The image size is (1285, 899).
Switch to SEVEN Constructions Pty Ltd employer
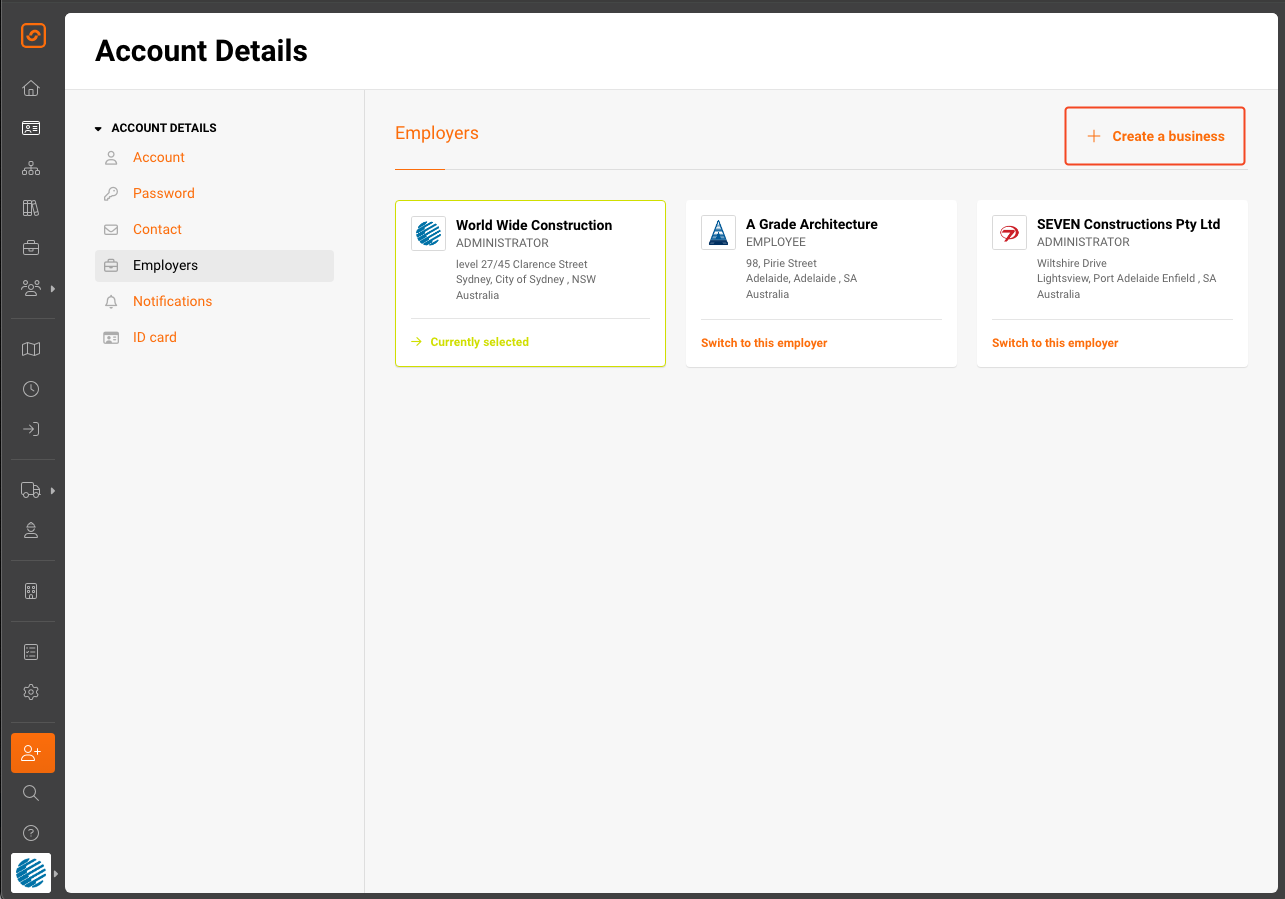pyautogui.click(x=1054, y=342)
